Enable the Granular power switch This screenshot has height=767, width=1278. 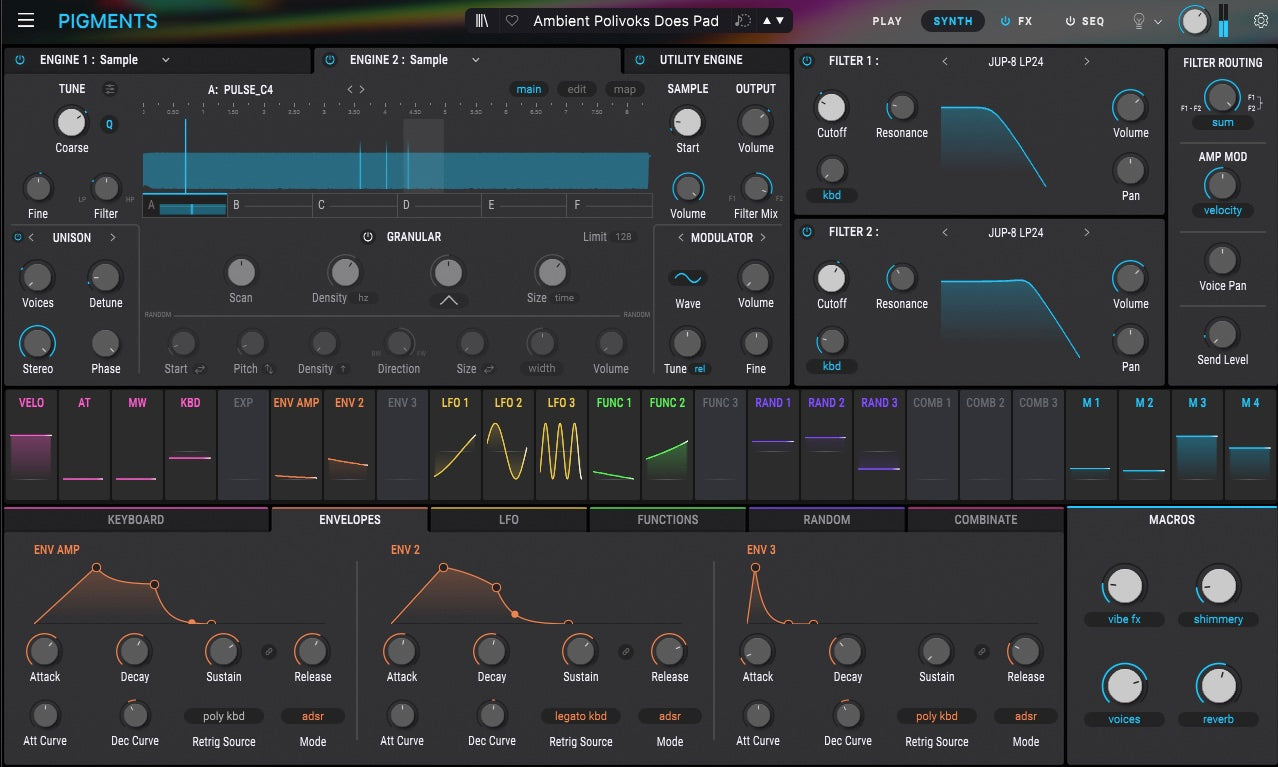click(x=368, y=237)
